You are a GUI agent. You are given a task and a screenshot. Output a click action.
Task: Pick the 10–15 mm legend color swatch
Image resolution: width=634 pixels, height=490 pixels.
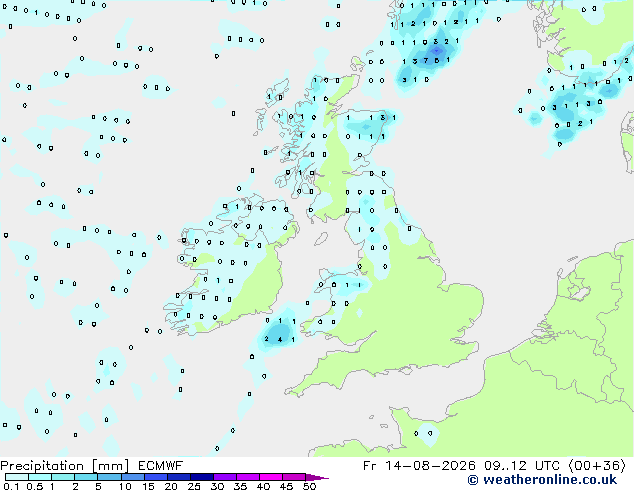(x=132, y=477)
